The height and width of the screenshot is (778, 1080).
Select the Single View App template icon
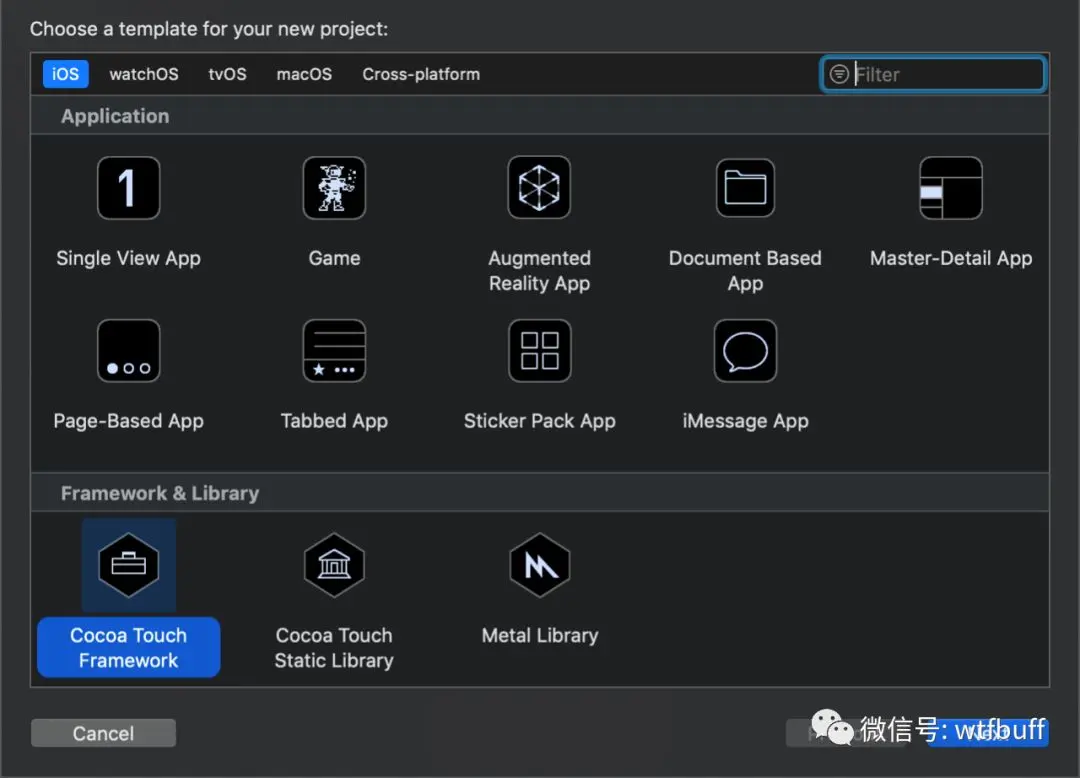(x=128, y=187)
